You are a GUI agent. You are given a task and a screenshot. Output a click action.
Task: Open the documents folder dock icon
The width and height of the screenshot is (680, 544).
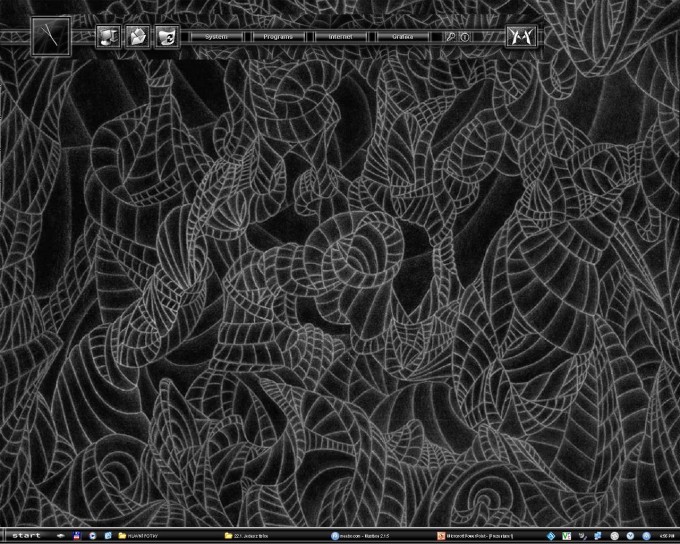click(137, 36)
